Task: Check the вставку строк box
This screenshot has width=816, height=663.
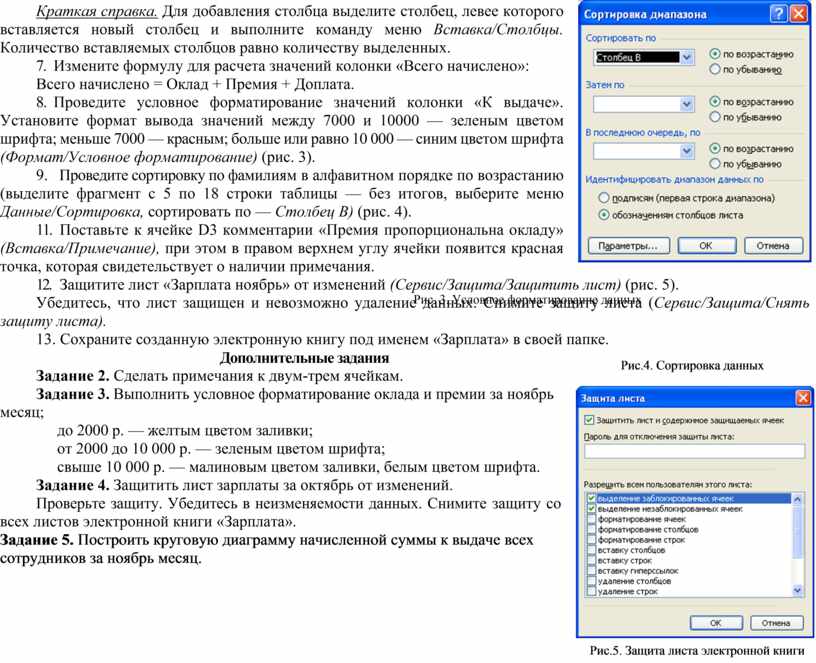Action: point(591,560)
